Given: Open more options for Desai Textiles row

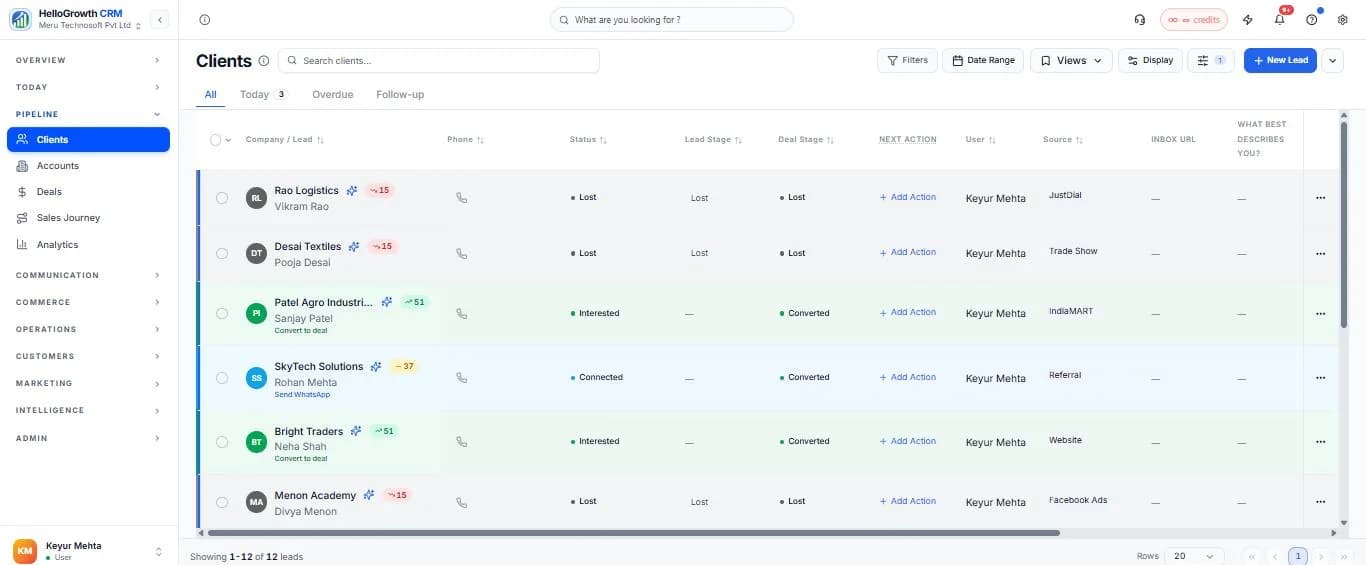Looking at the screenshot, I should pos(1320,254).
